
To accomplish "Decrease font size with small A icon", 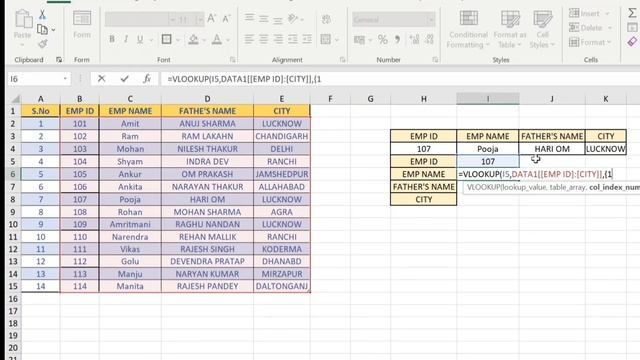I will 226,19.
